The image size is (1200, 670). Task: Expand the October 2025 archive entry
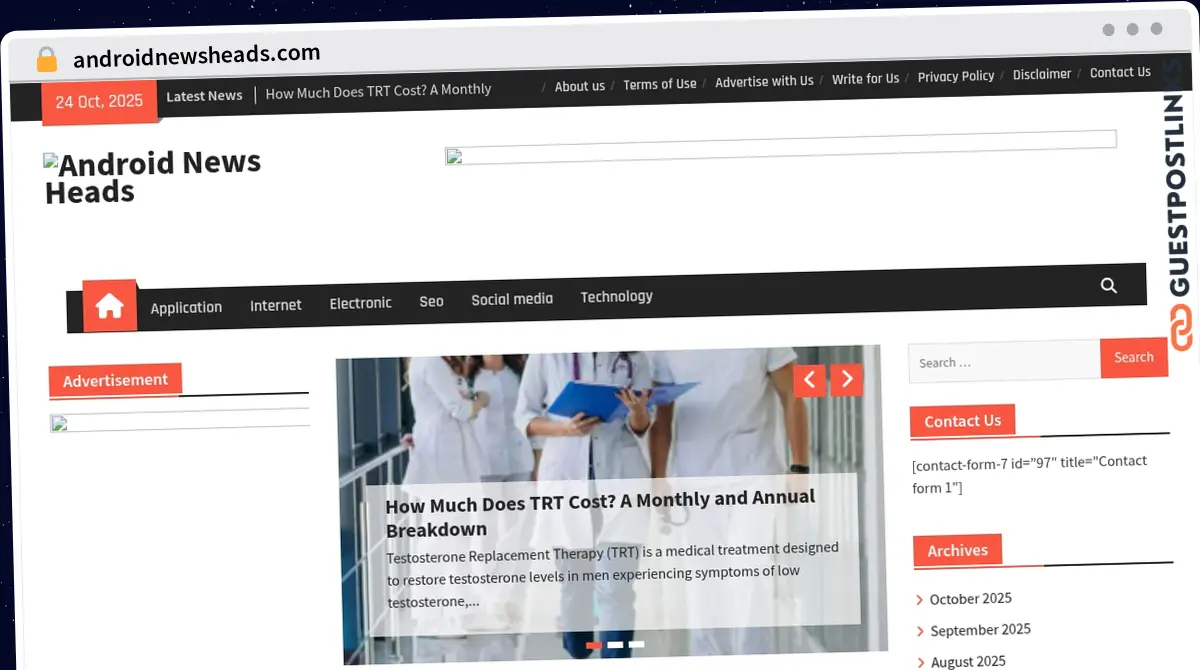click(970, 598)
